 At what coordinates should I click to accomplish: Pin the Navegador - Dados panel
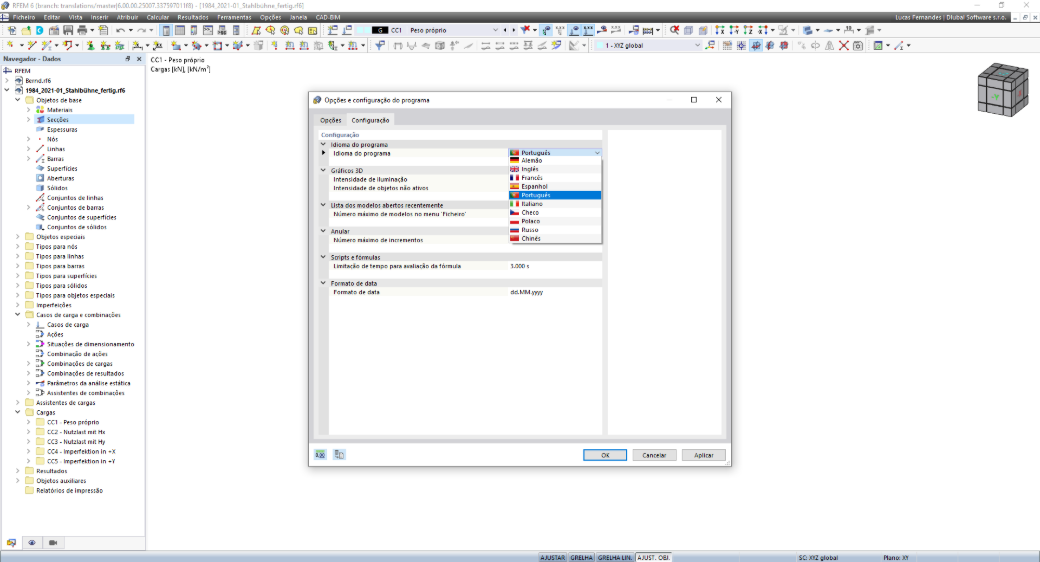click(128, 59)
